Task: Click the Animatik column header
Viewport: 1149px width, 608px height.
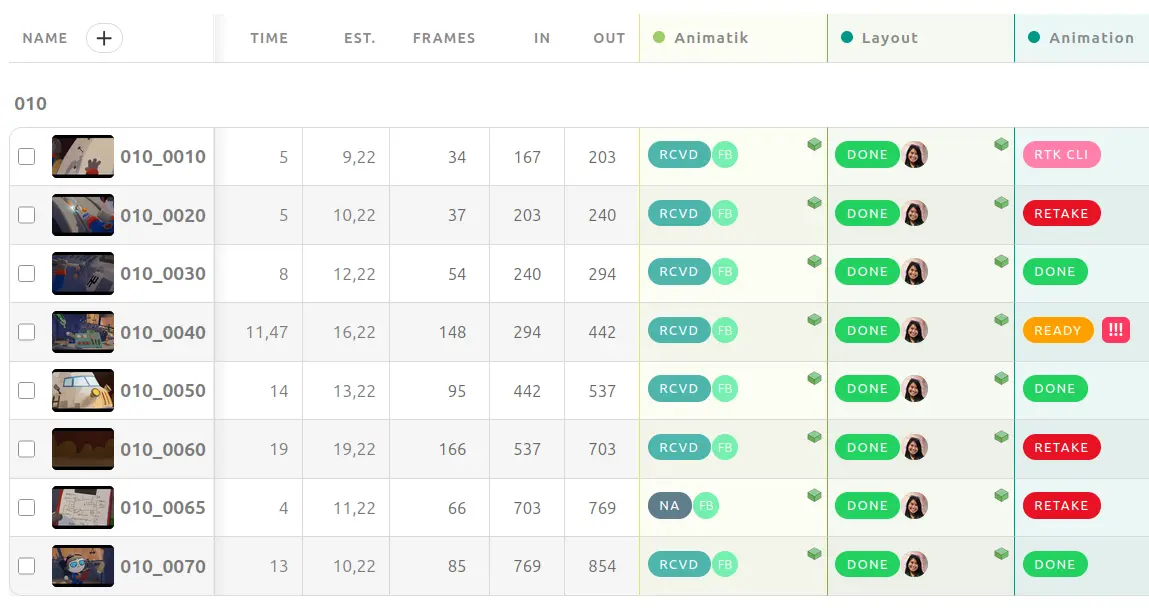Action: click(x=711, y=38)
